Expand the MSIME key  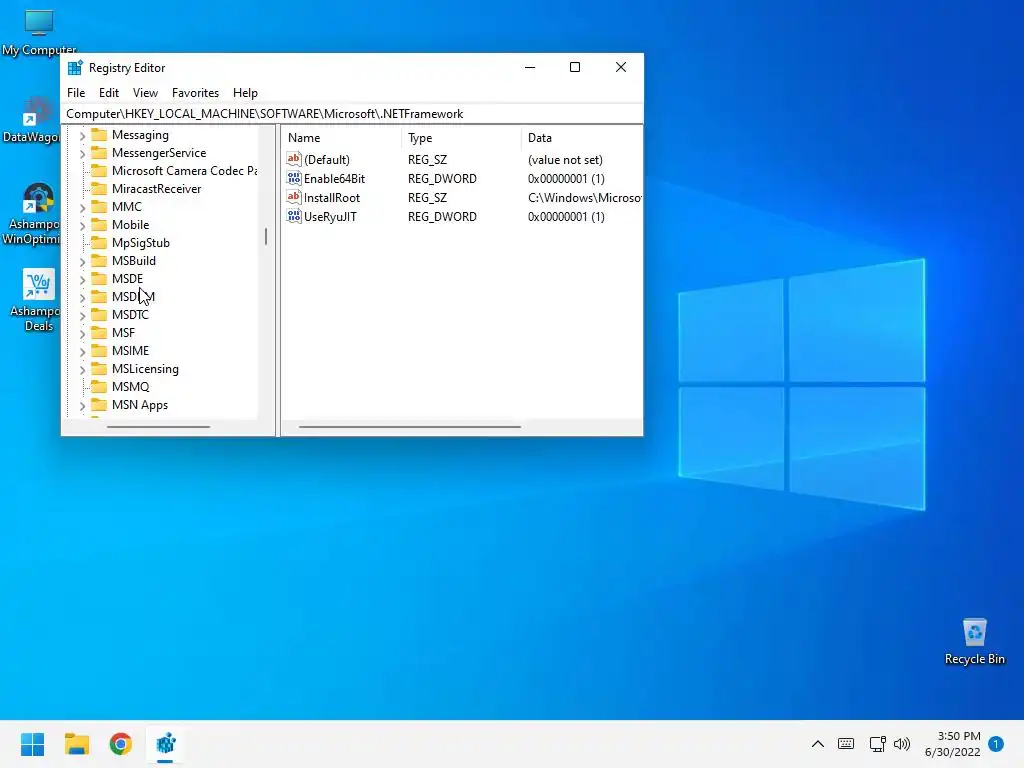click(82, 351)
